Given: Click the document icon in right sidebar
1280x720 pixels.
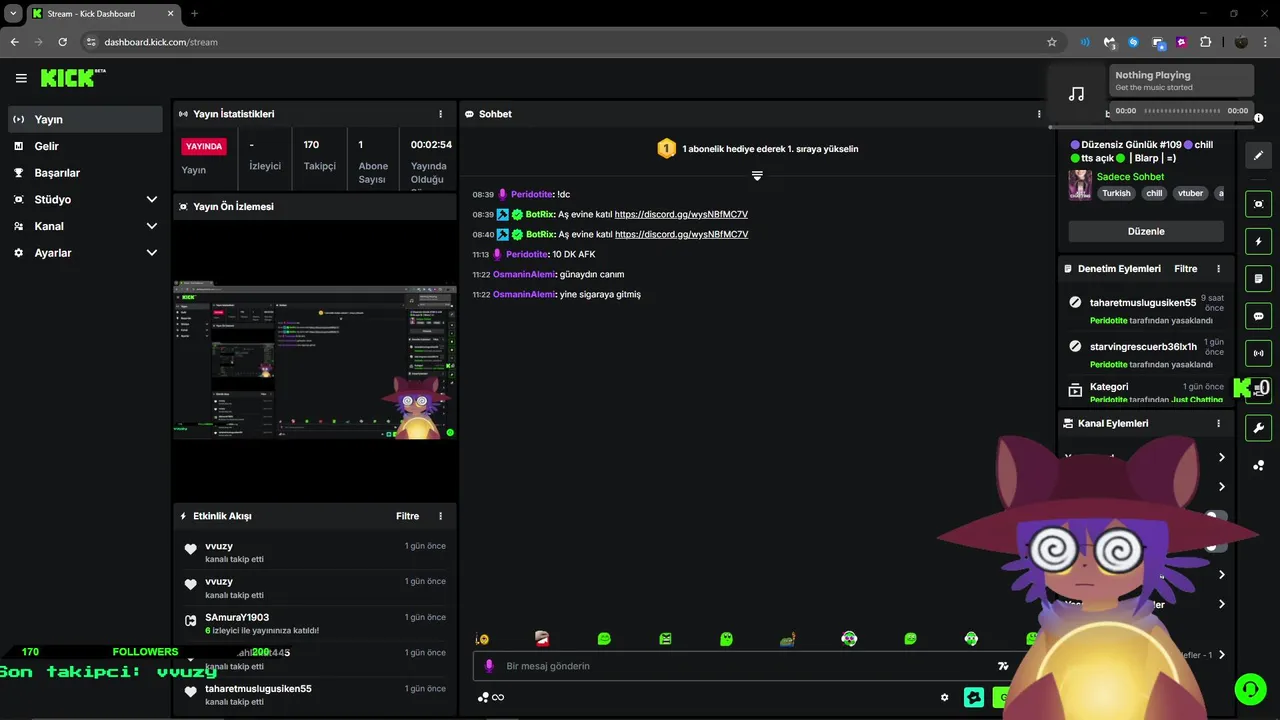Looking at the screenshot, I should [1258, 278].
